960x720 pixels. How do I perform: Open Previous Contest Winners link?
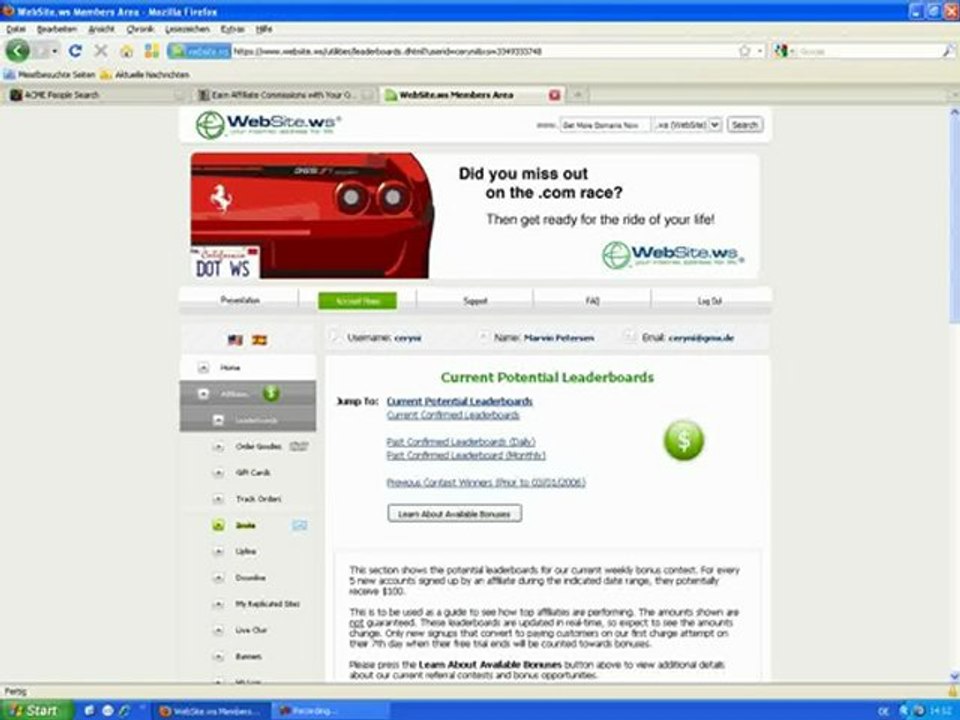(486, 482)
